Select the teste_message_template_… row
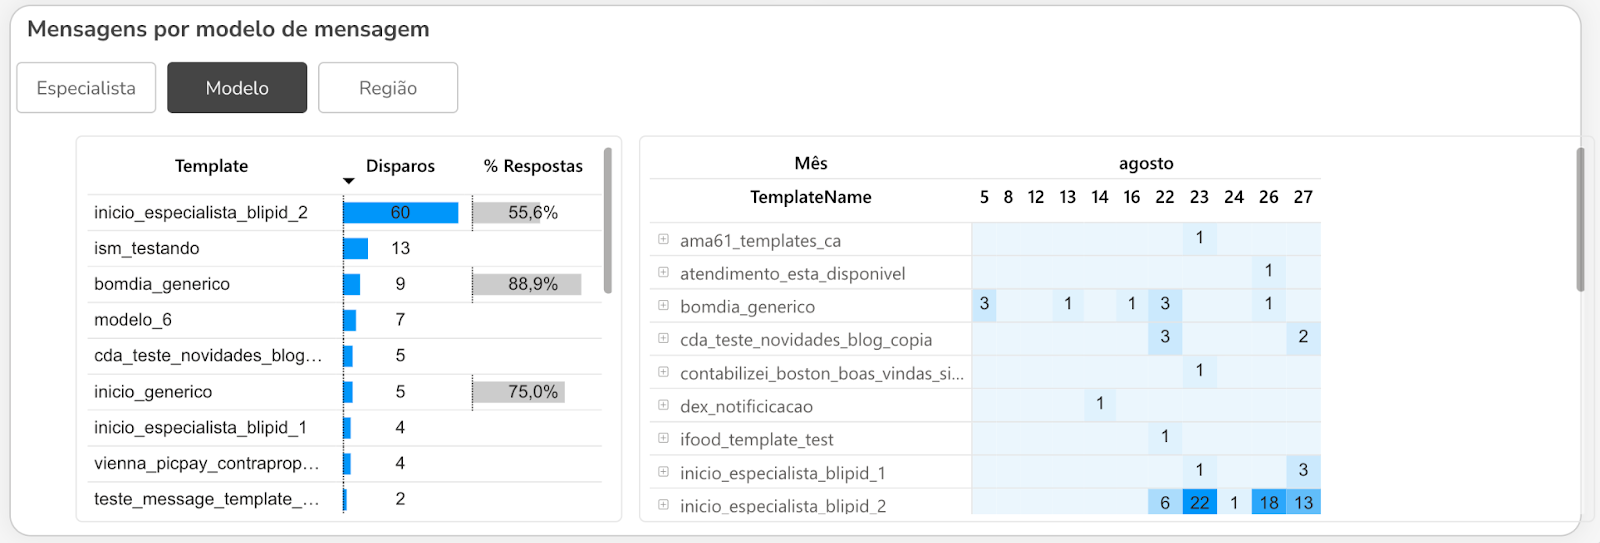Image resolution: width=1600 pixels, height=543 pixels. coord(207,499)
